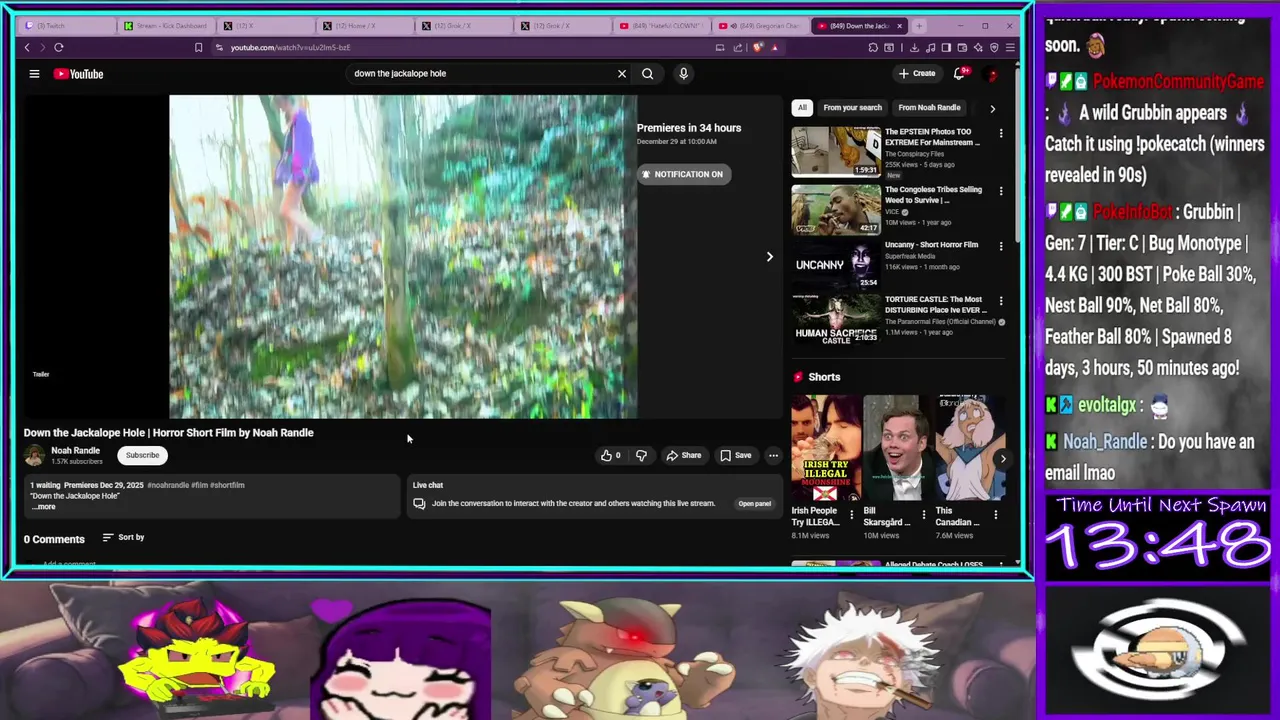This screenshot has width=1280, height=720.
Task: Reload the page in the browser
Action: click(x=59, y=47)
